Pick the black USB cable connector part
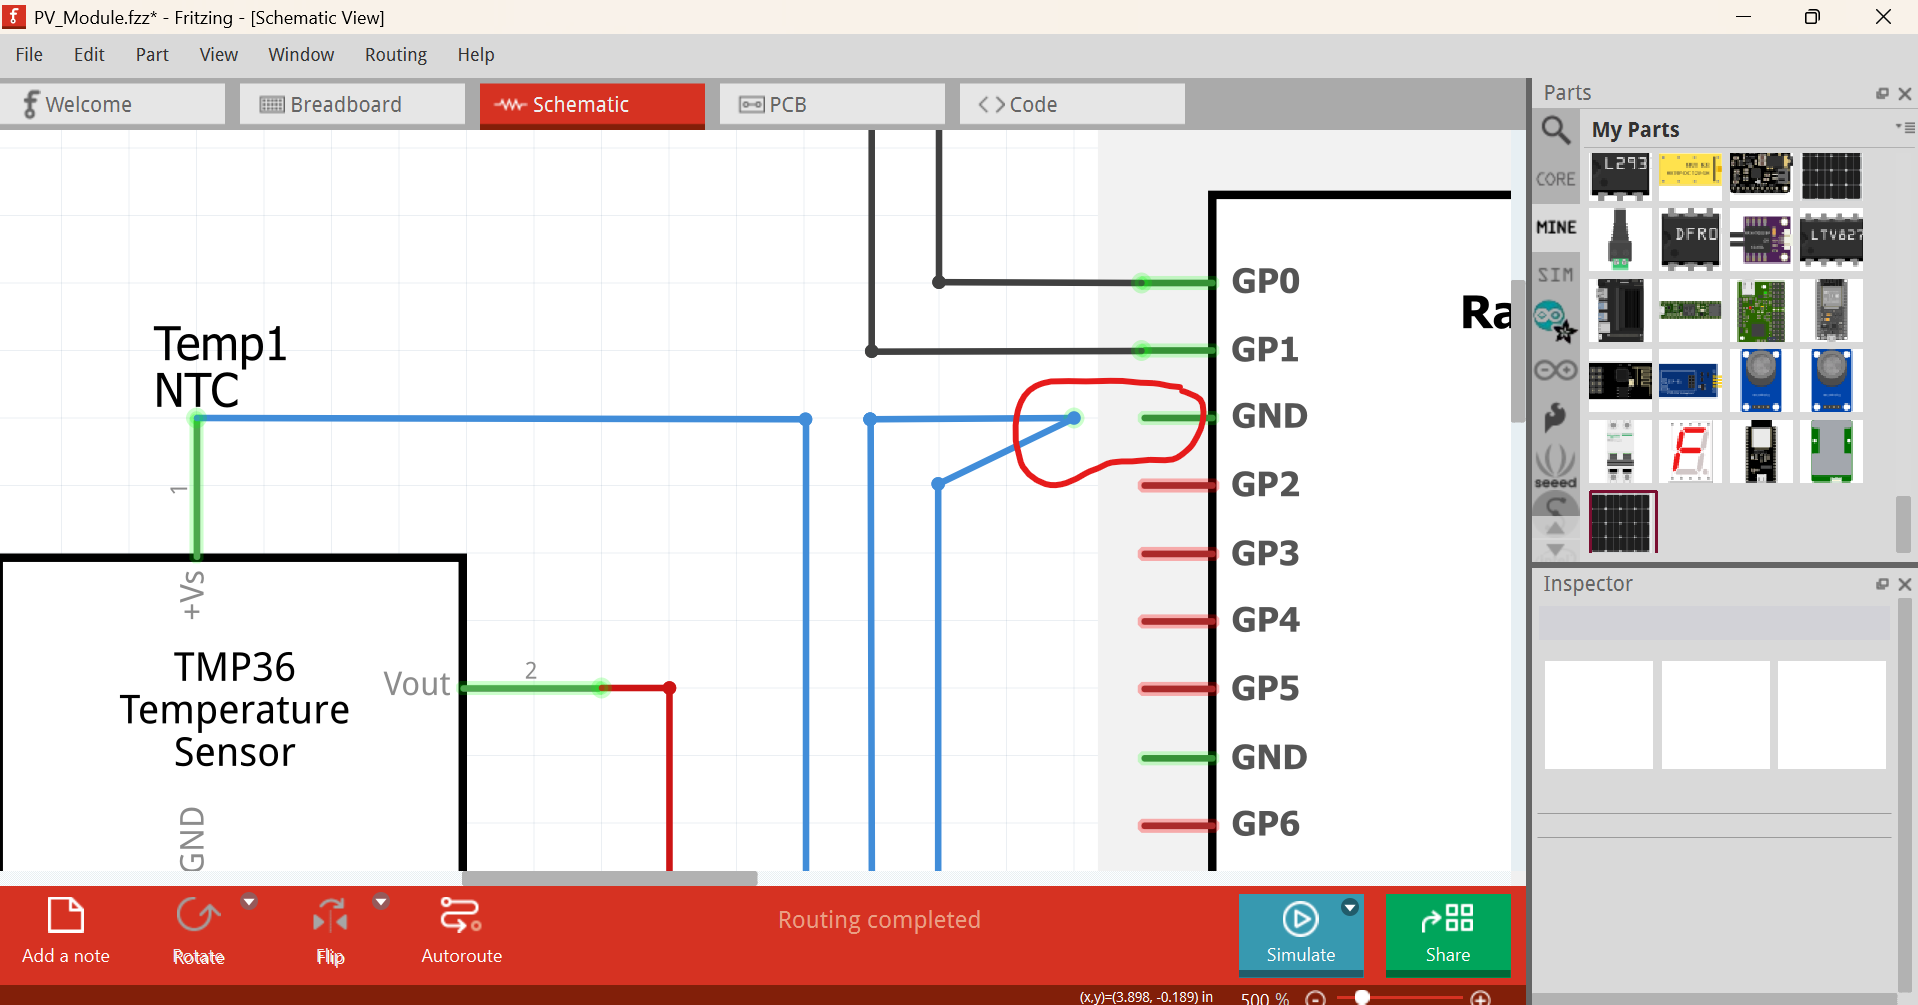Screen dimensions: 1918x1005 coord(1620,239)
